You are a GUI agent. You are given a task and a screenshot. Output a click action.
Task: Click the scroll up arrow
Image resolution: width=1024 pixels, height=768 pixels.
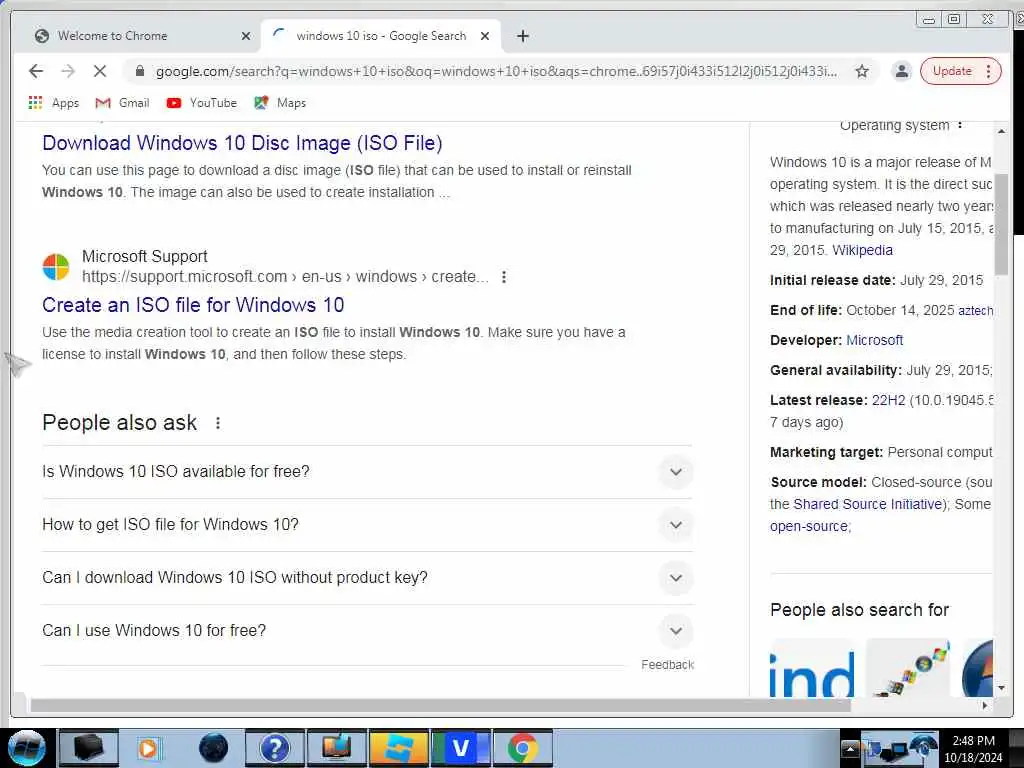1001,131
